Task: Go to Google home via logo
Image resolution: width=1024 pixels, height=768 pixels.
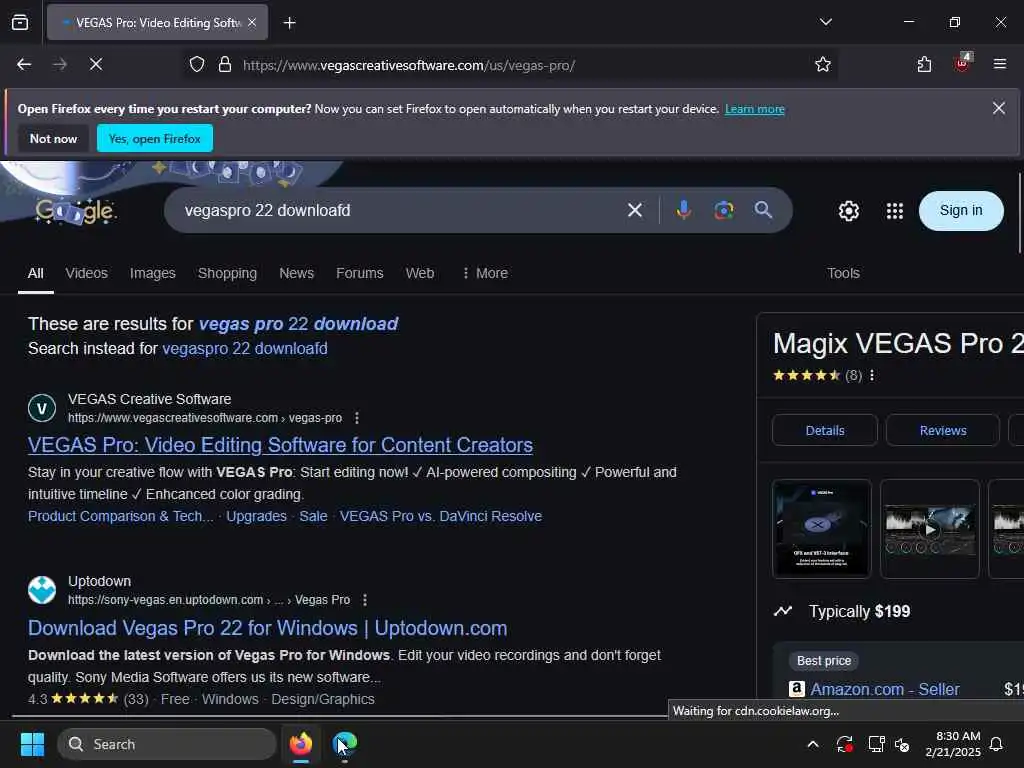Action: (x=75, y=210)
